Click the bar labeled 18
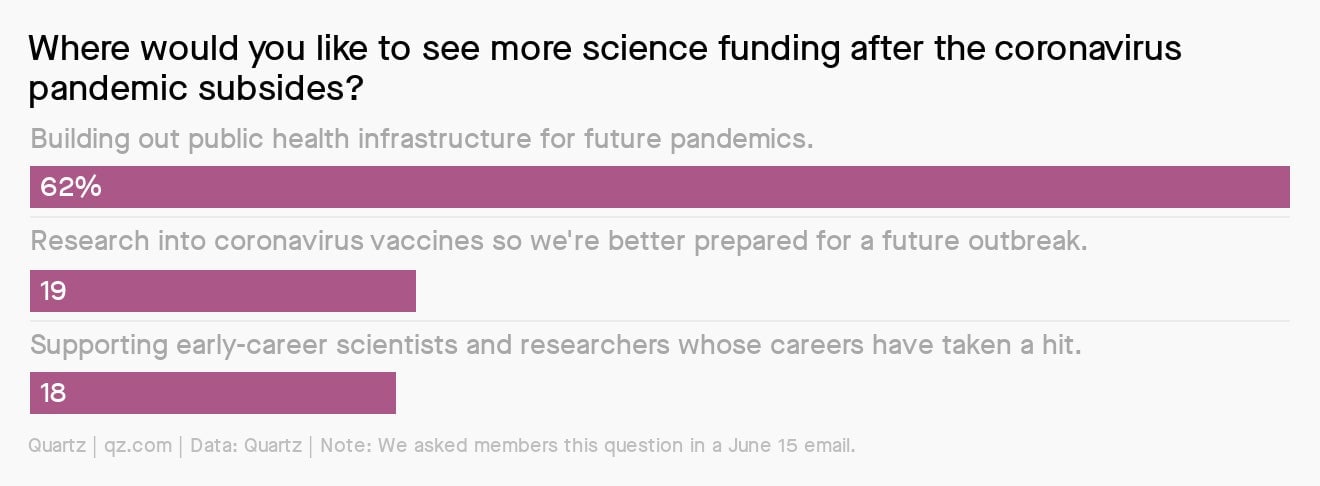The height and width of the screenshot is (486, 1320). [x=213, y=393]
